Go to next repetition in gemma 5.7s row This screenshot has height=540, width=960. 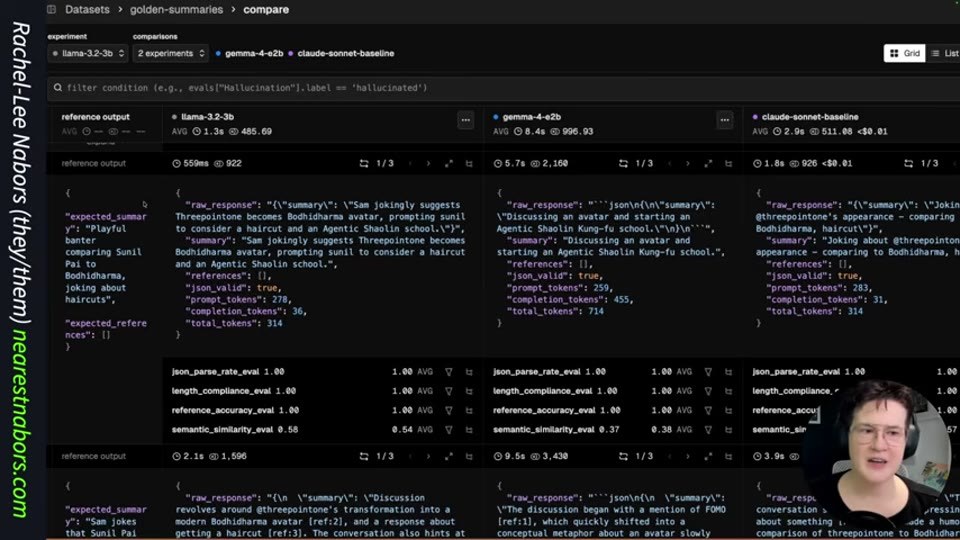point(688,163)
